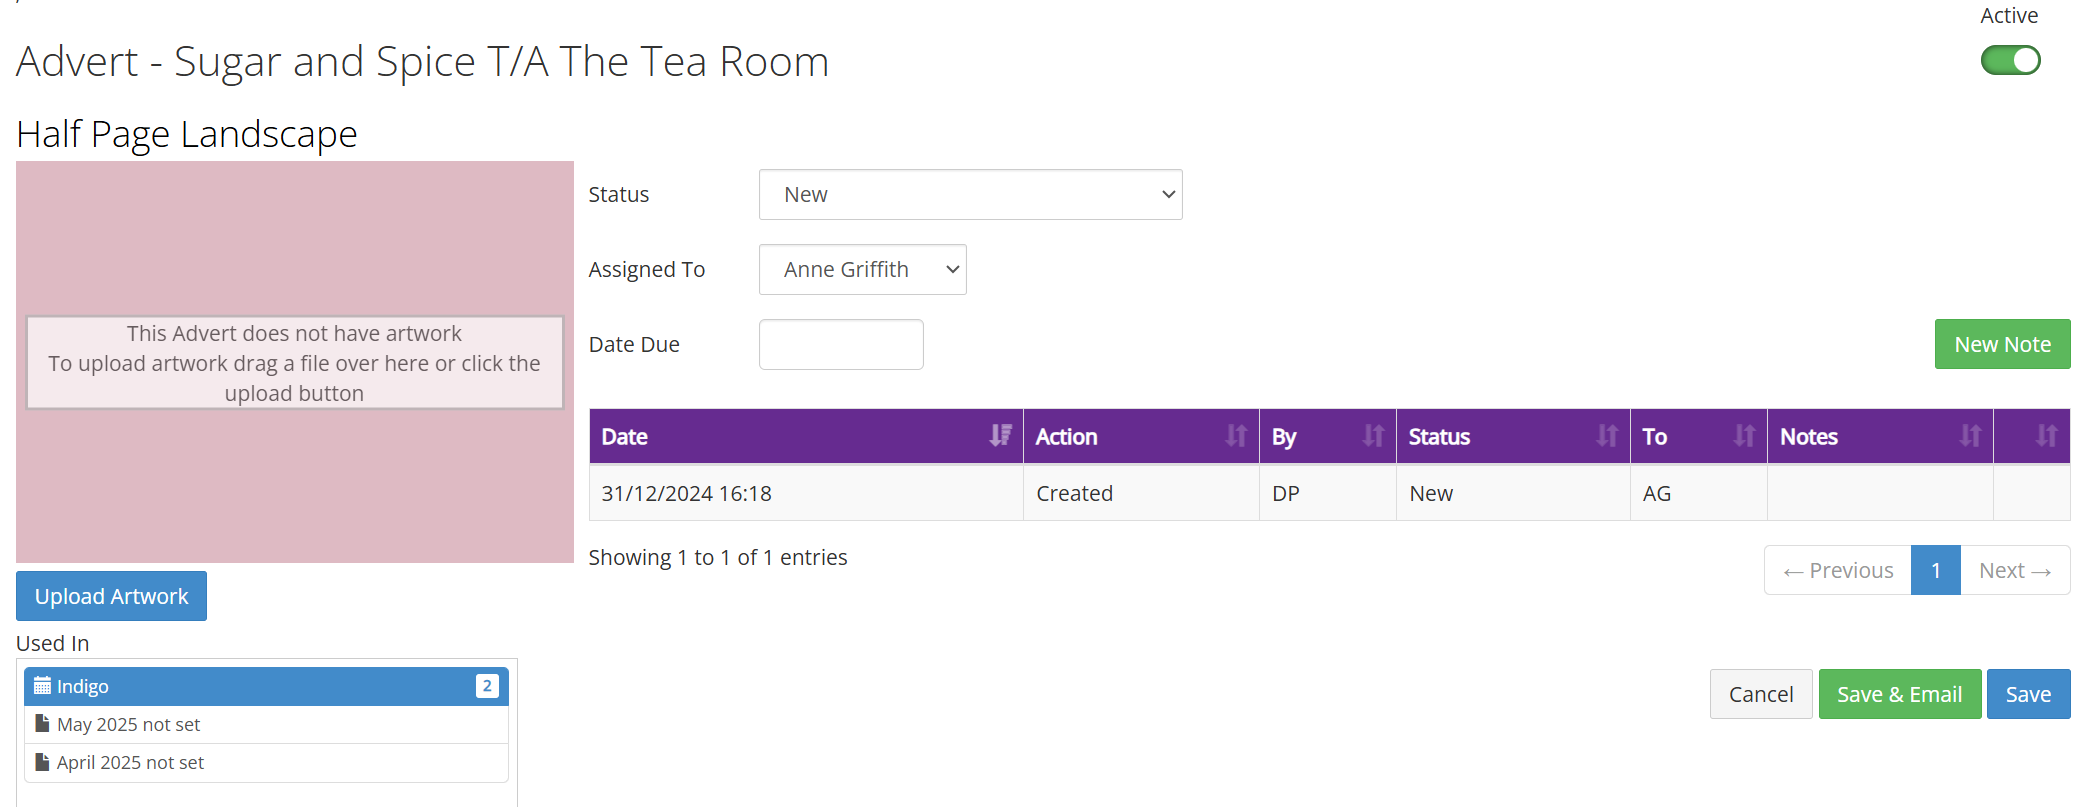Click the Upload Artwork button
The image size is (2093, 807).
pyautogui.click(x=111, y=596)
